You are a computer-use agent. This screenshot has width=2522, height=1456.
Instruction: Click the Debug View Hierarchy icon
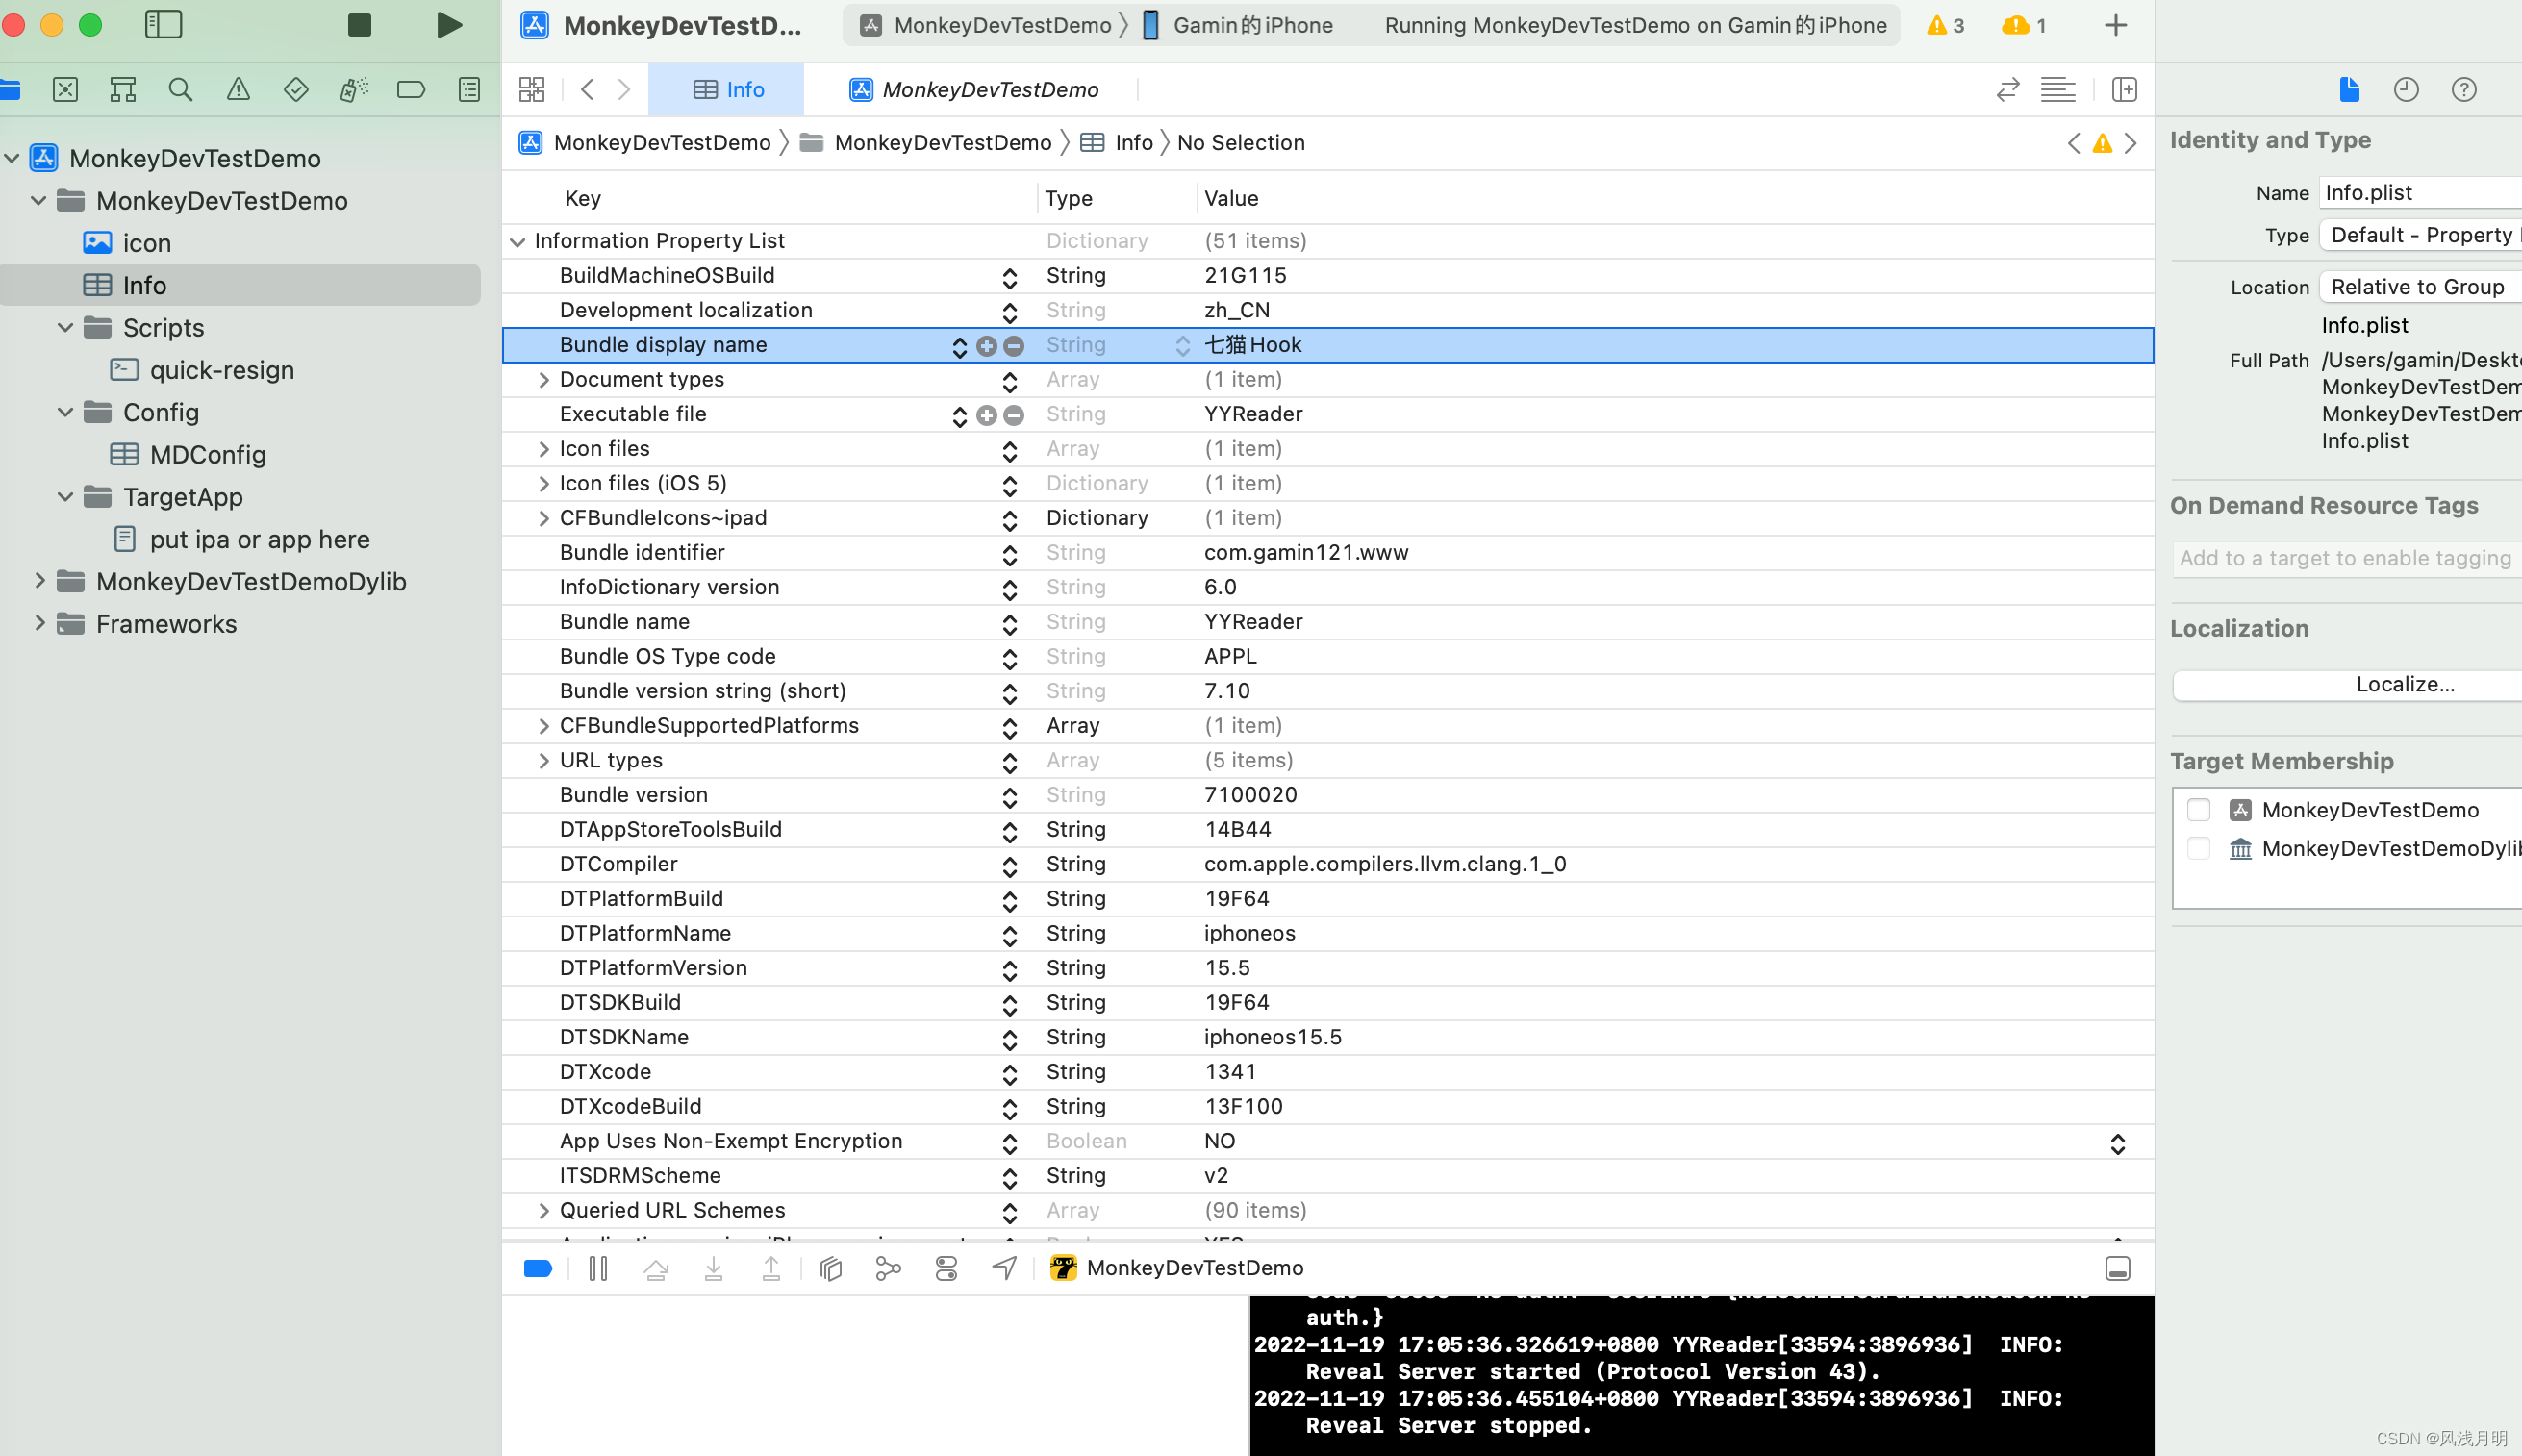[x=830, y=1268]
